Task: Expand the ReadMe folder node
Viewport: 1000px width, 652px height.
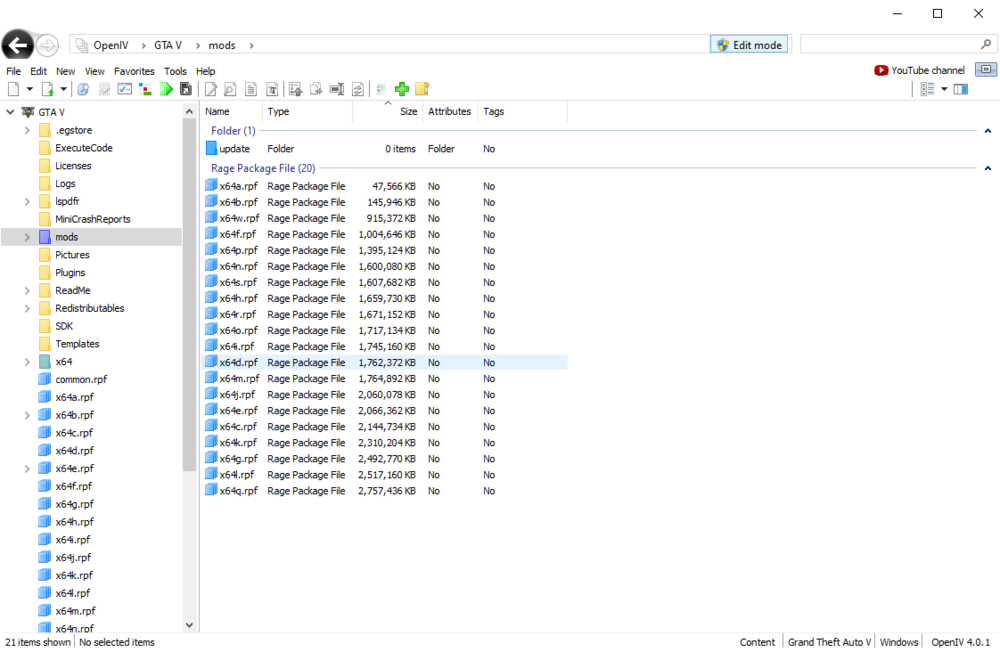Action: [x=27, y=291]
